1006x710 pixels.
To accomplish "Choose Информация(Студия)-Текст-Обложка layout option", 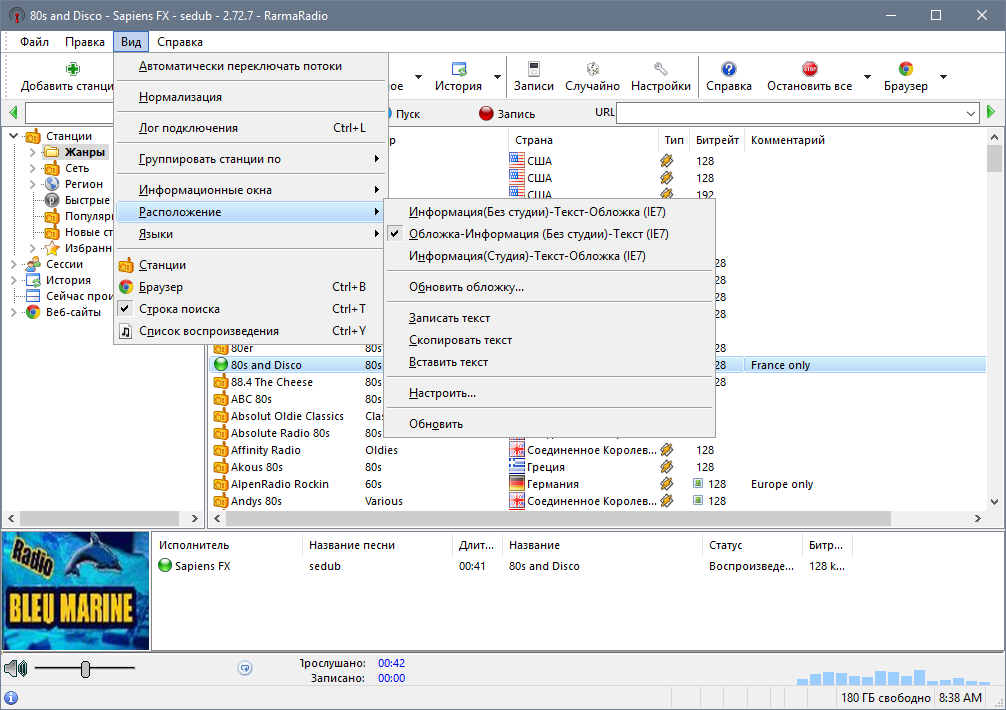I will tap(527, 256).
